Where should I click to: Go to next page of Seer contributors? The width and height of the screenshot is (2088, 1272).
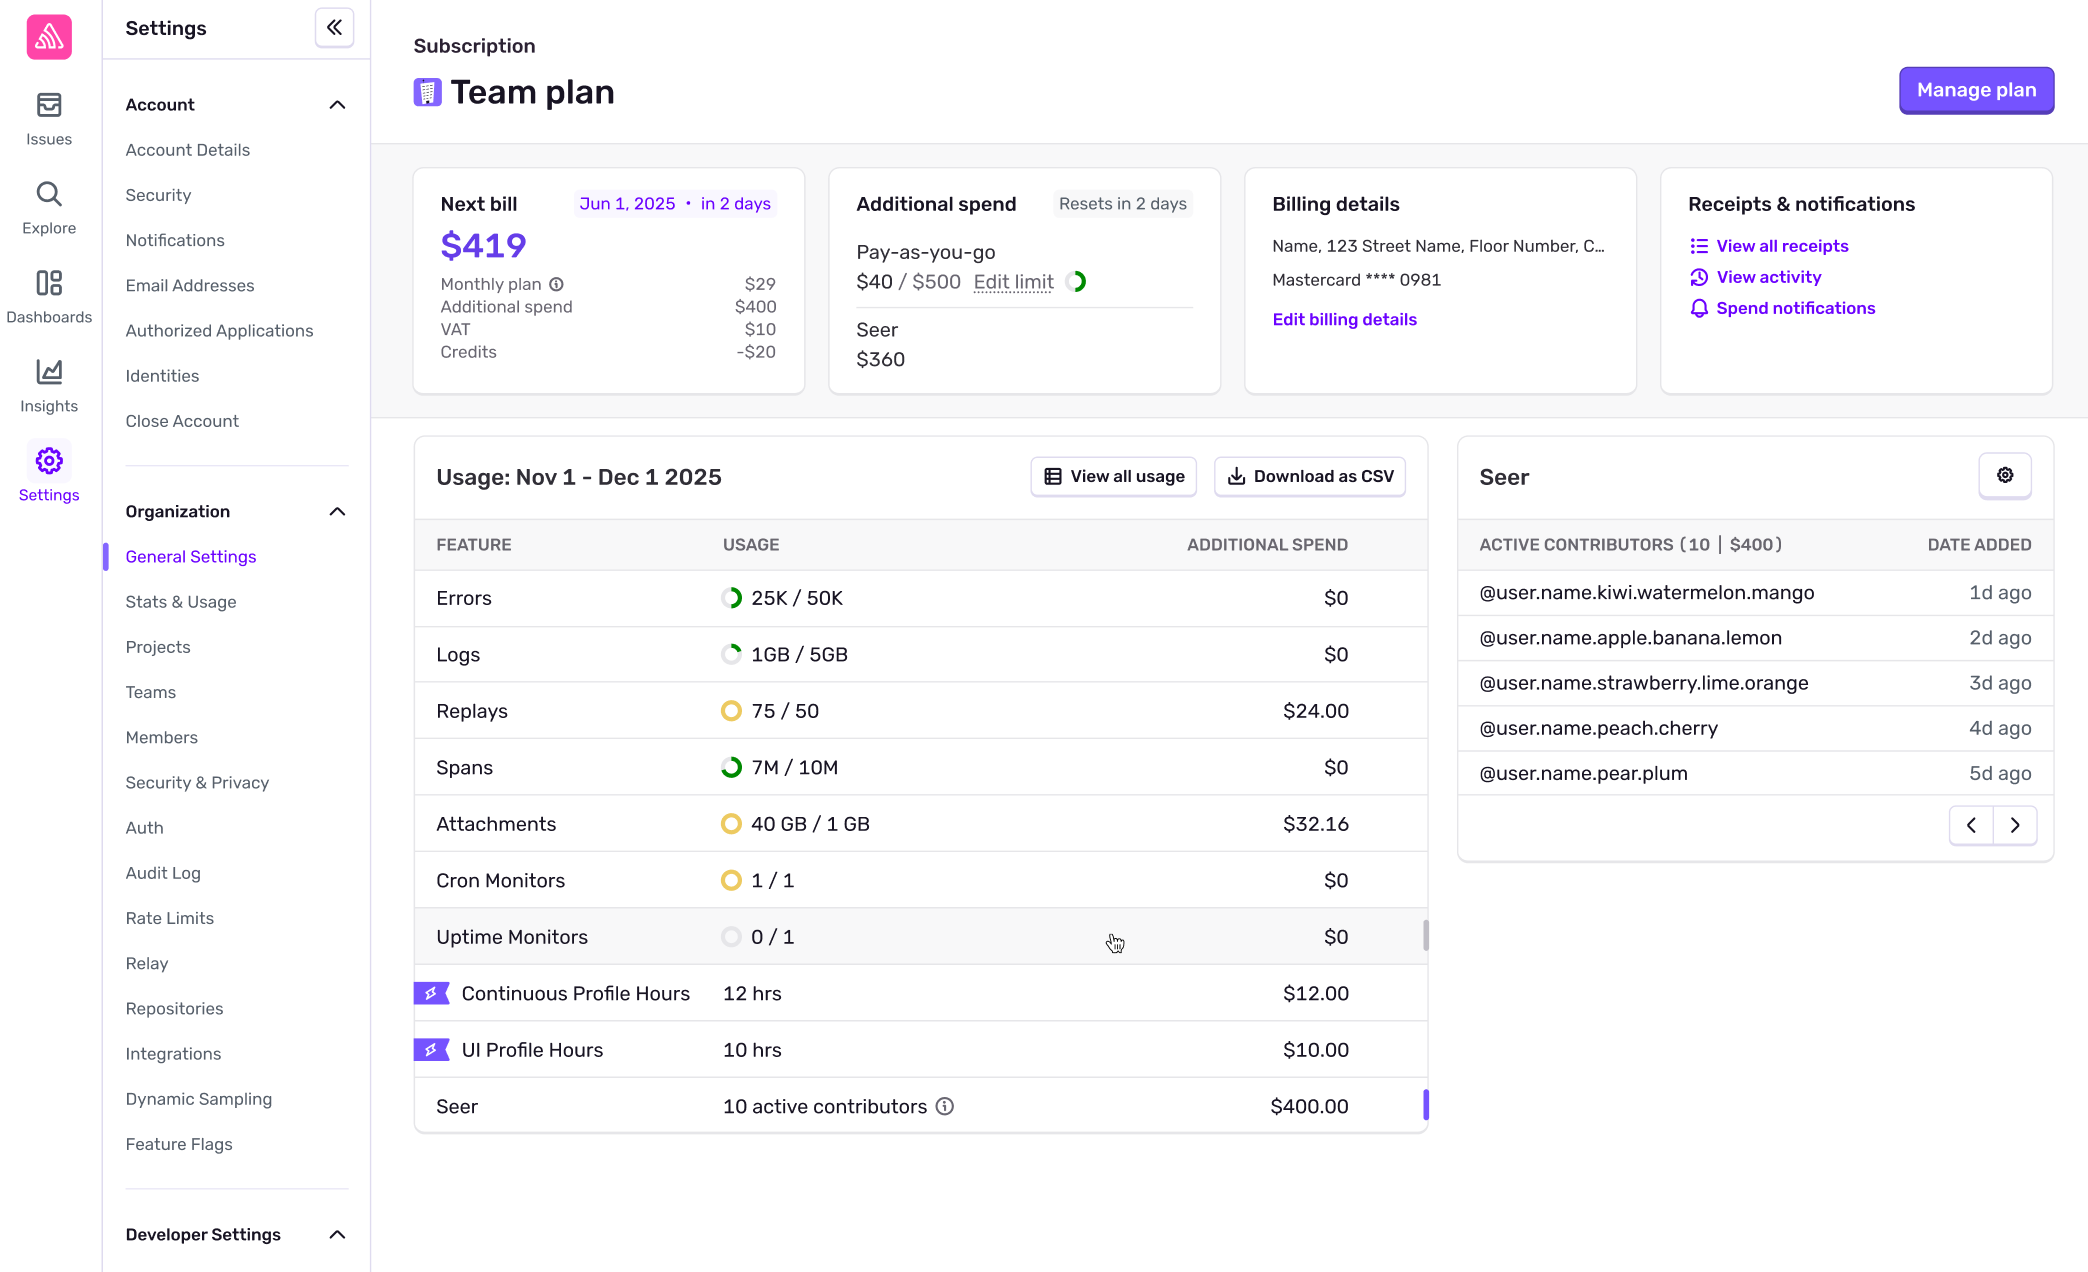tap(2015, 825)
